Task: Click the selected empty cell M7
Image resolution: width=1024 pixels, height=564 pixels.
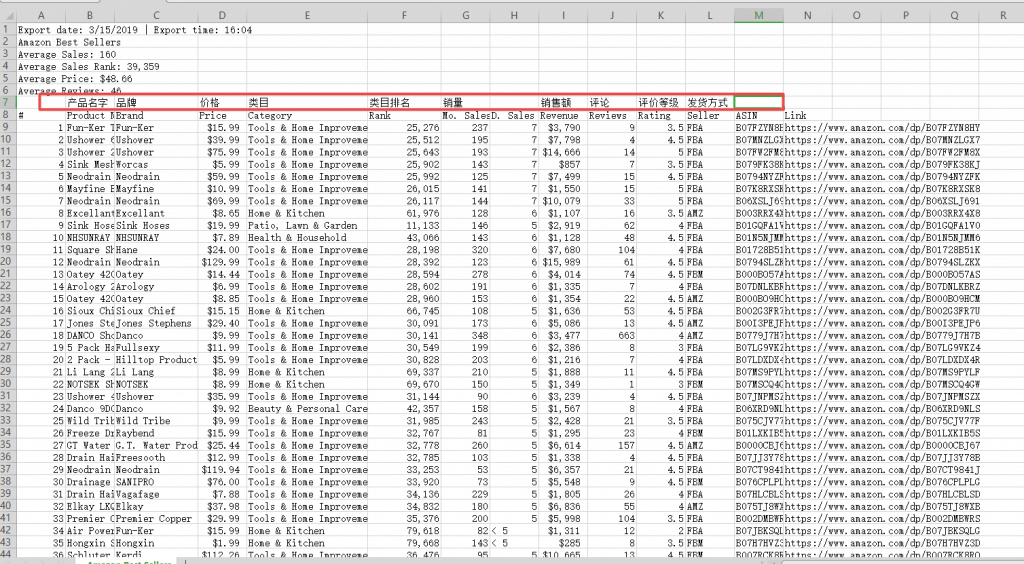Action: point(758,102)
